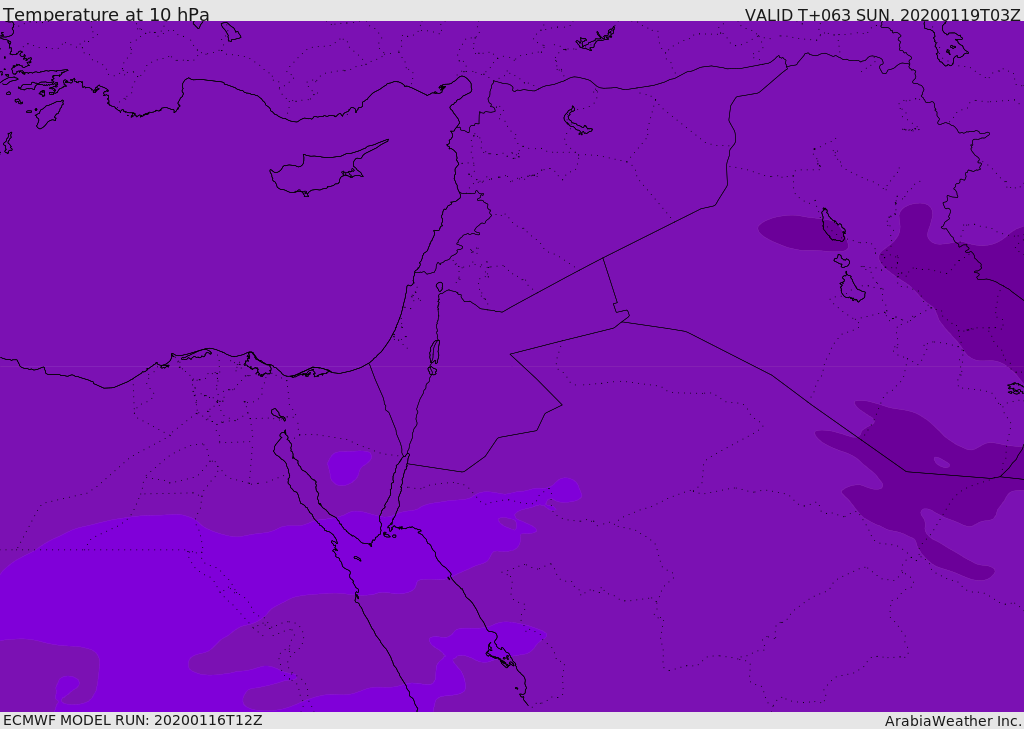Click the Nile Delta coastline lagoon
The height and width of the screenshot is (729, 1024).
pos(258,364)
